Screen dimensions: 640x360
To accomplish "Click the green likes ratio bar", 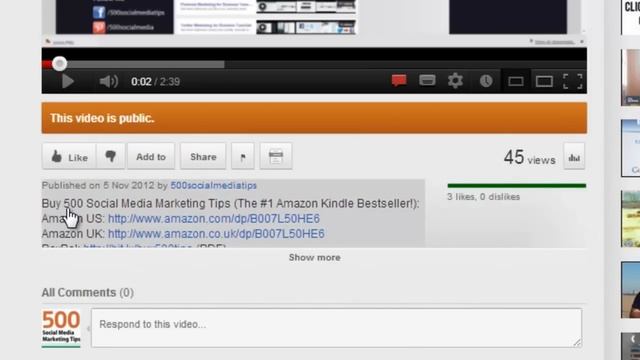I will [517, 186].
